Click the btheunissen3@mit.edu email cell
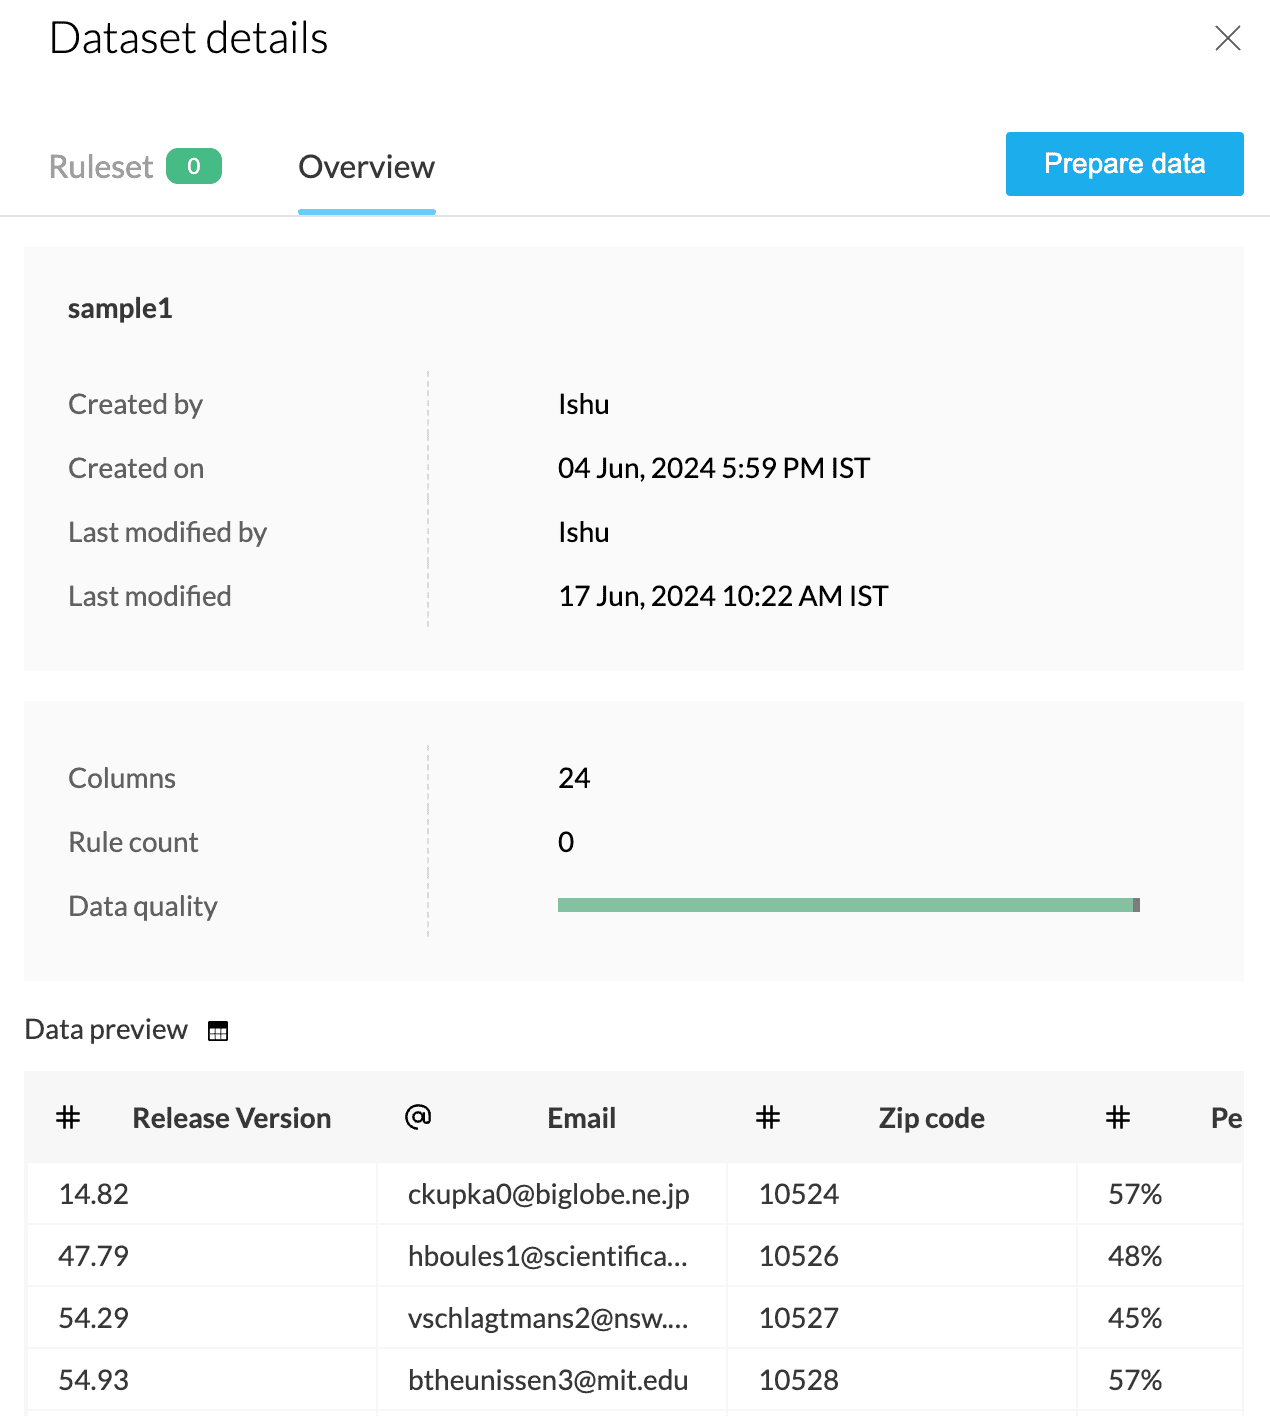Screen dimensions: 1270x1416 [548, 1380]
